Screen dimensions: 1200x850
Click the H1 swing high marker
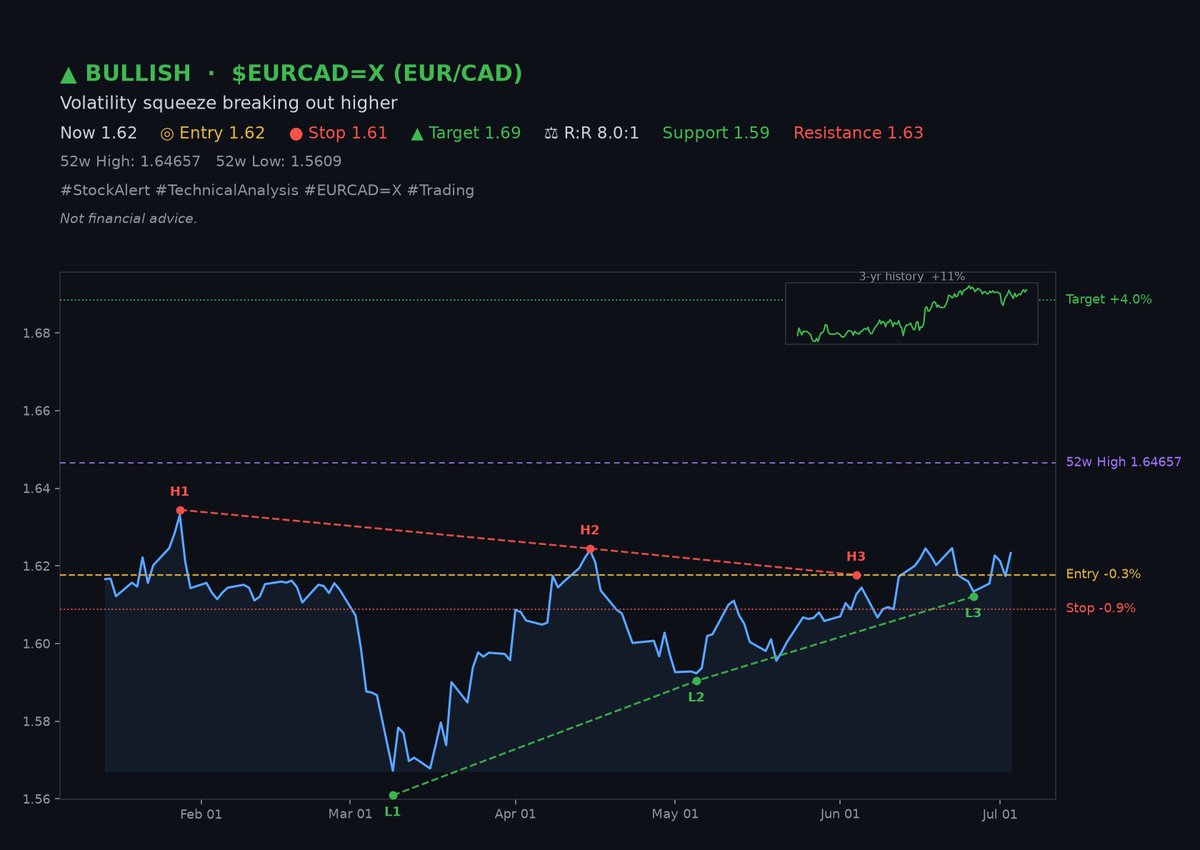[x=180, y=510]
